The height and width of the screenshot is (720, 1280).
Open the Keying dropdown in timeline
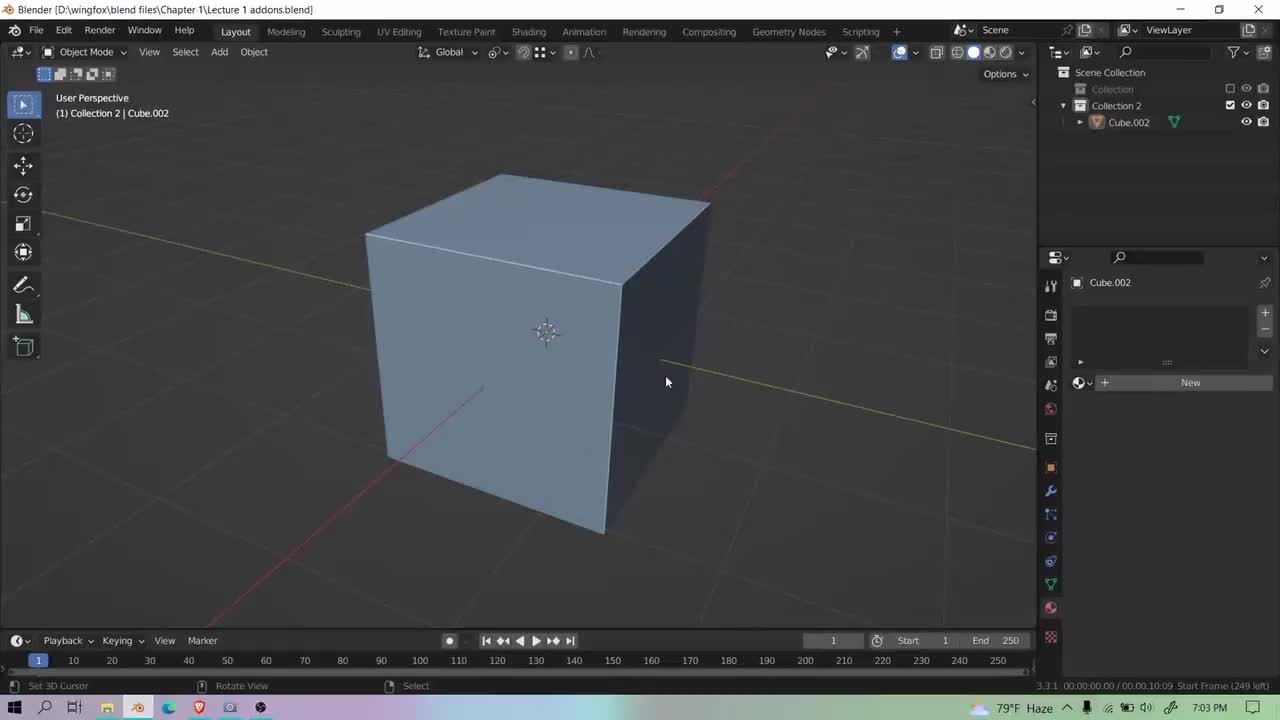[x=122, y=641]
